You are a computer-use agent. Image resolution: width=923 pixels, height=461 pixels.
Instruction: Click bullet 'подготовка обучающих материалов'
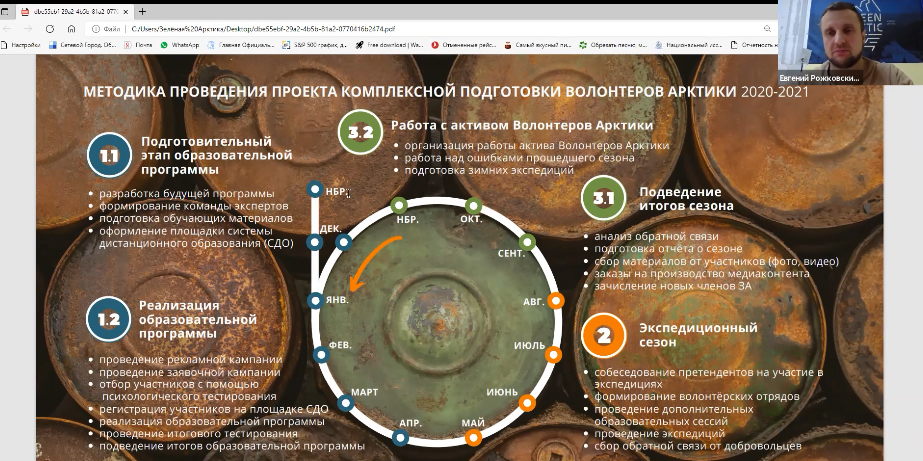point(195,218)
